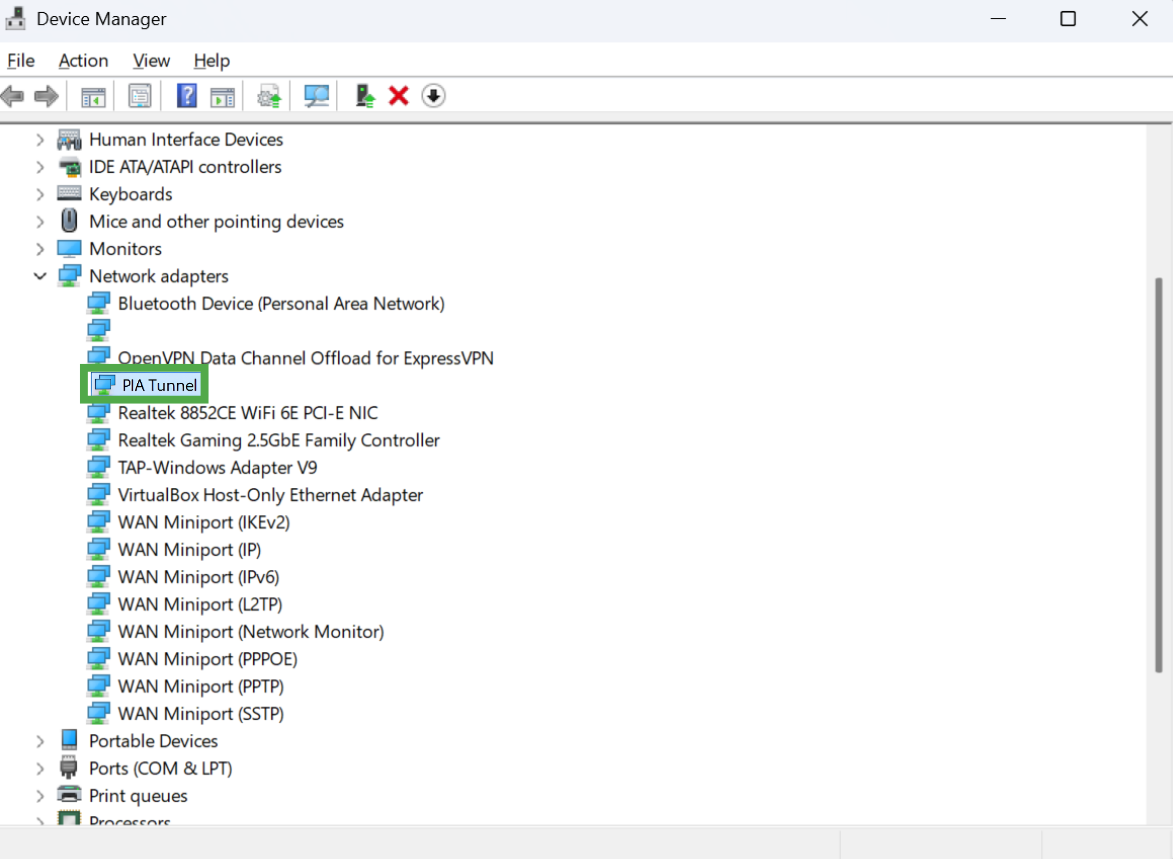Expand IDE ATA/ATAPI controllers node
This screenshot has width=1173, height=859.
pos(40,167)
